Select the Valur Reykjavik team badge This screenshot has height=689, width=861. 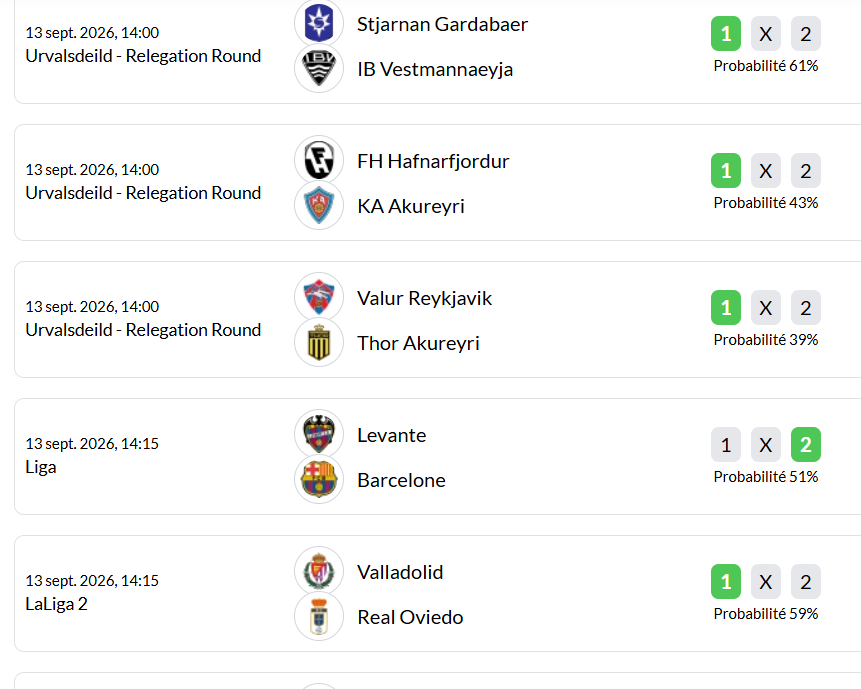point(318,297)
